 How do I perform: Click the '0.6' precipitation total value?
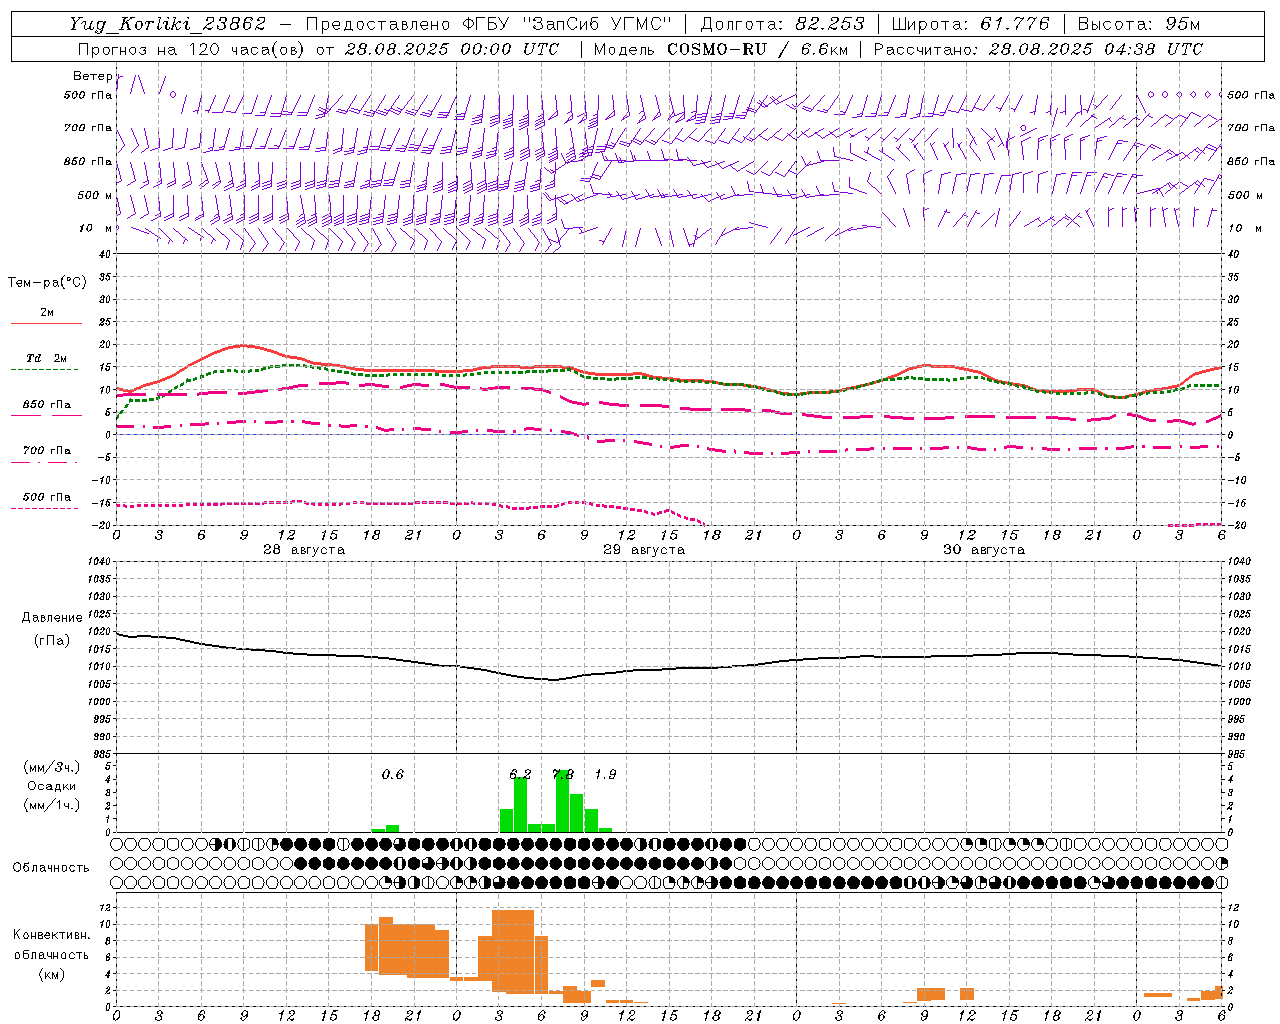point(393,774)
